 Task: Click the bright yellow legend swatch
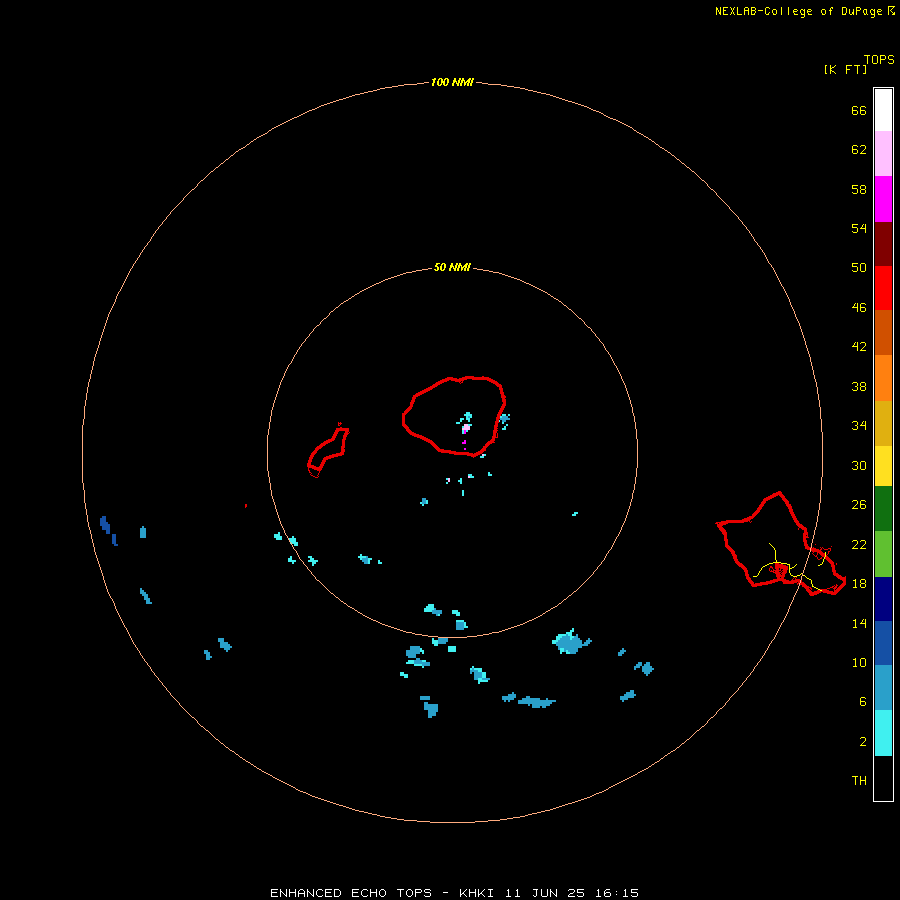(883, 466)
